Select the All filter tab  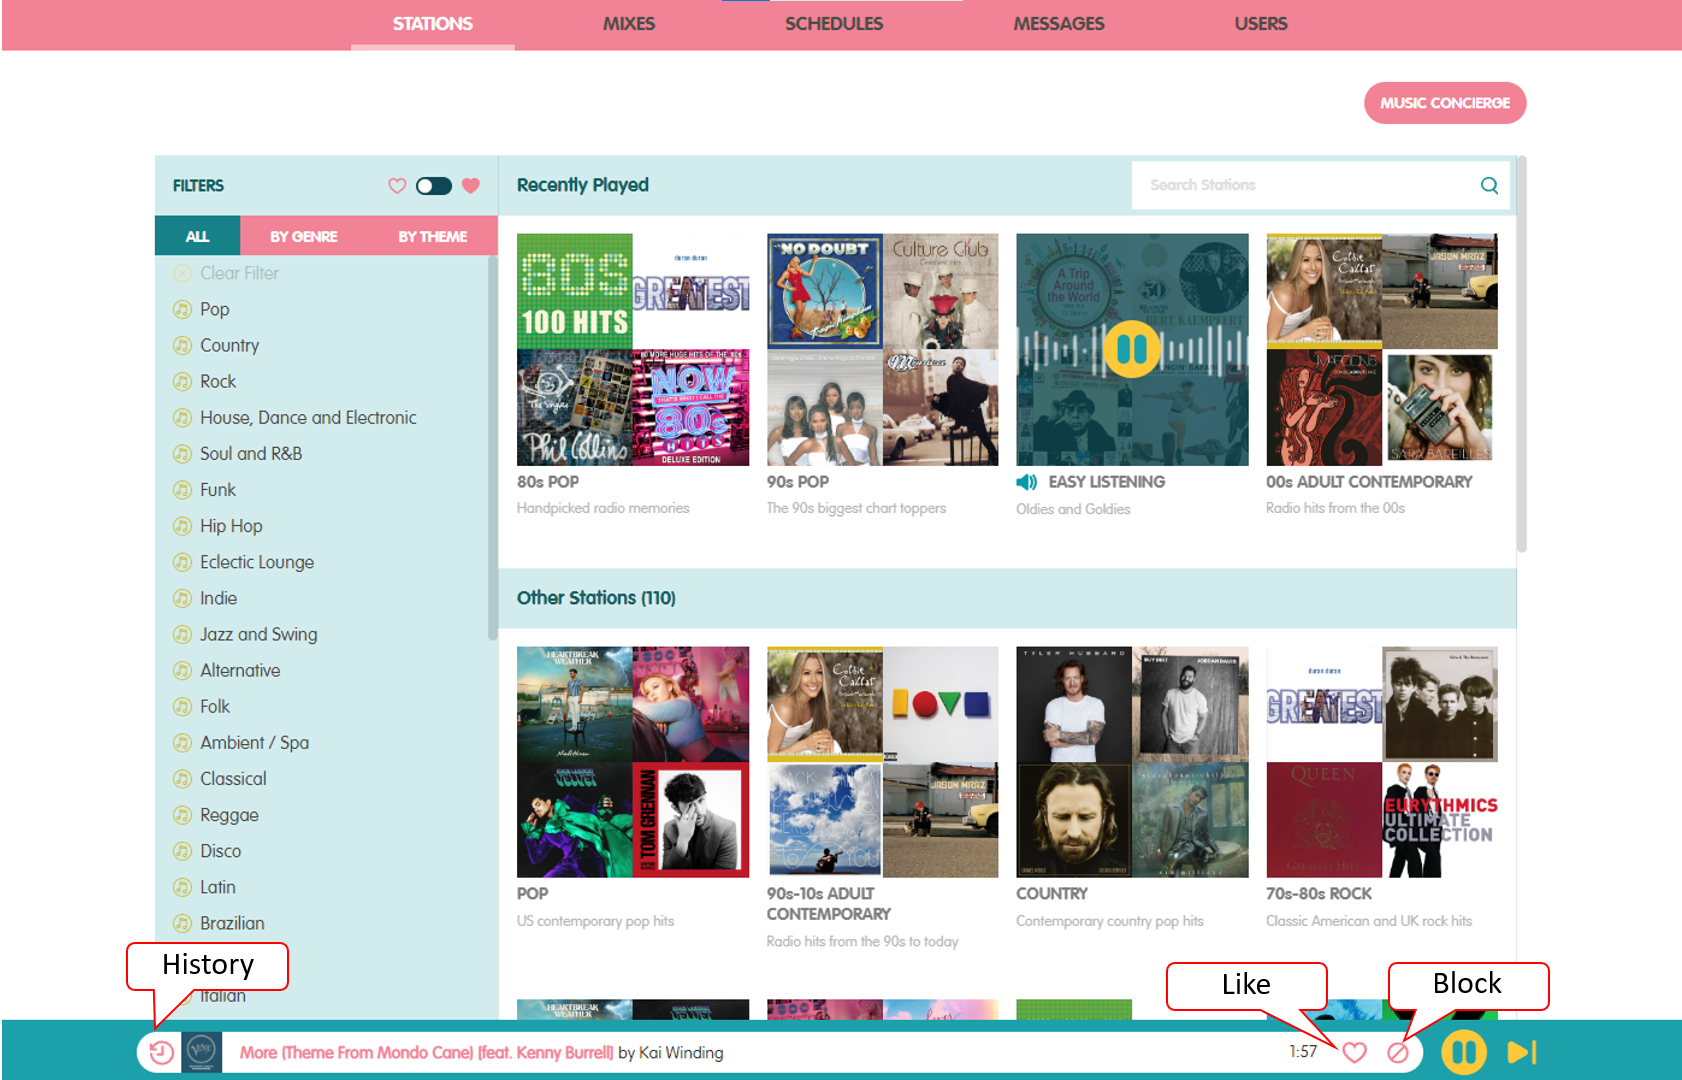[x=197, y=236]
